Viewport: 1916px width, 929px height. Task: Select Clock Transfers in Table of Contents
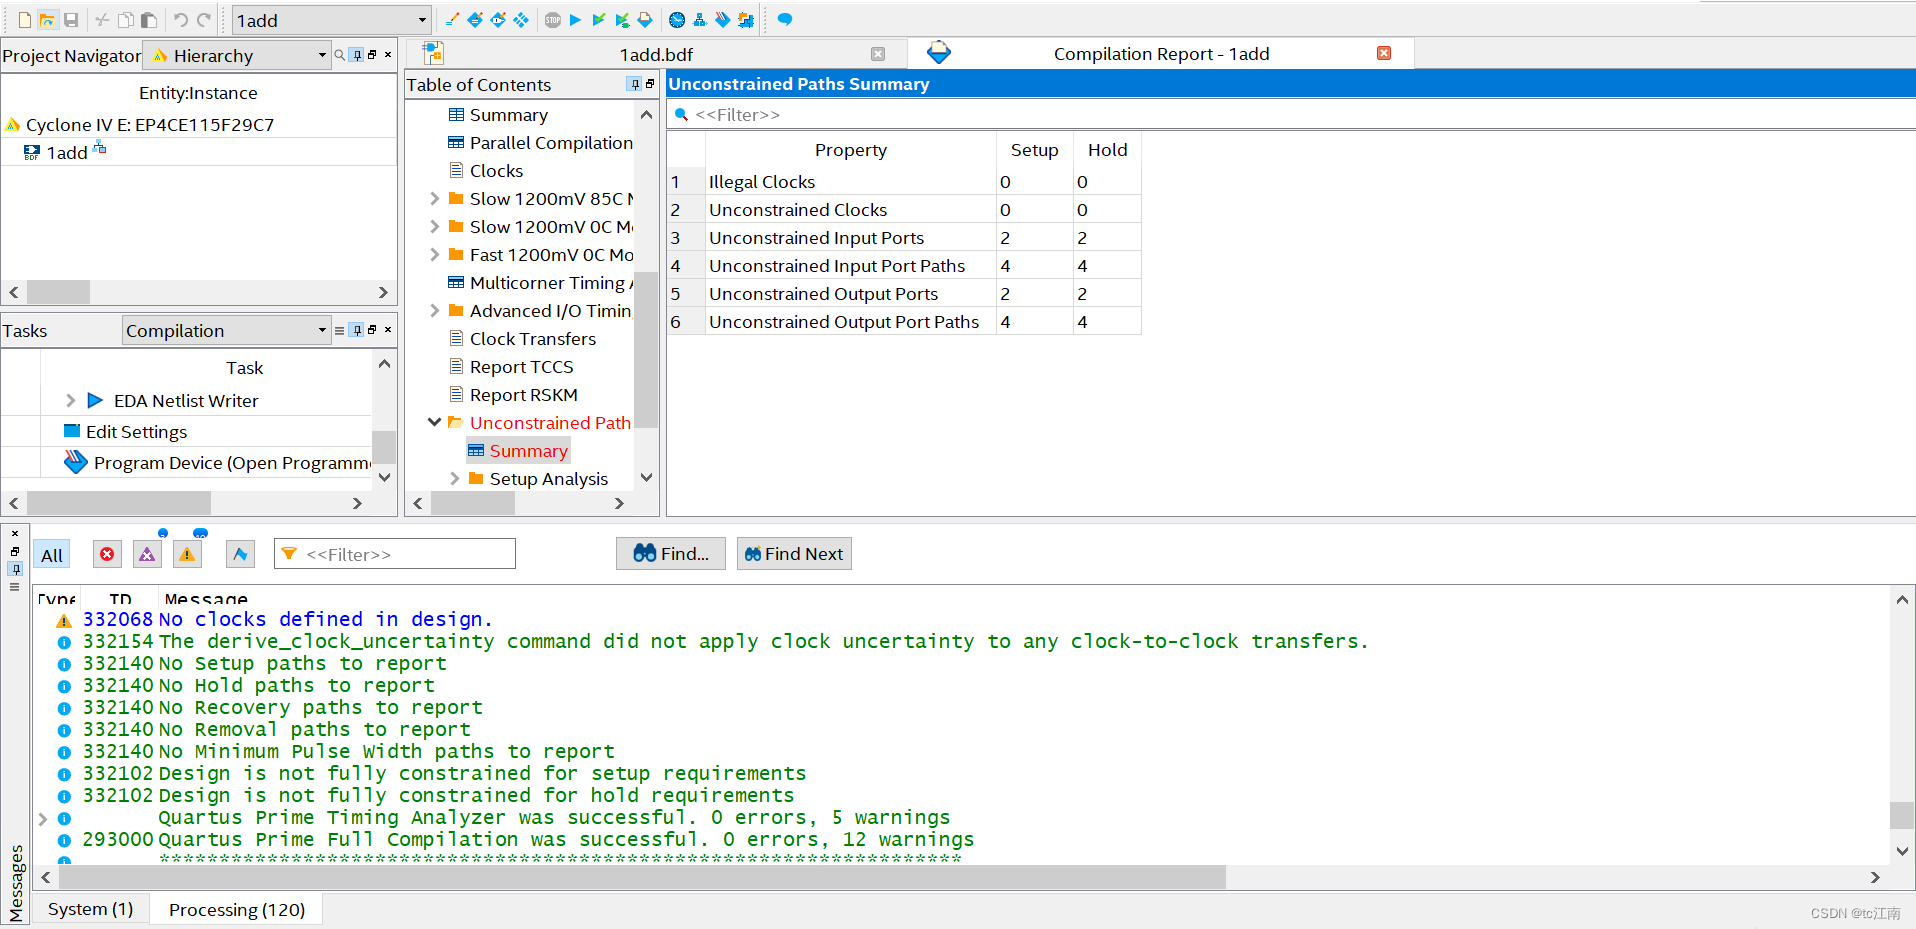pos(533,339)
